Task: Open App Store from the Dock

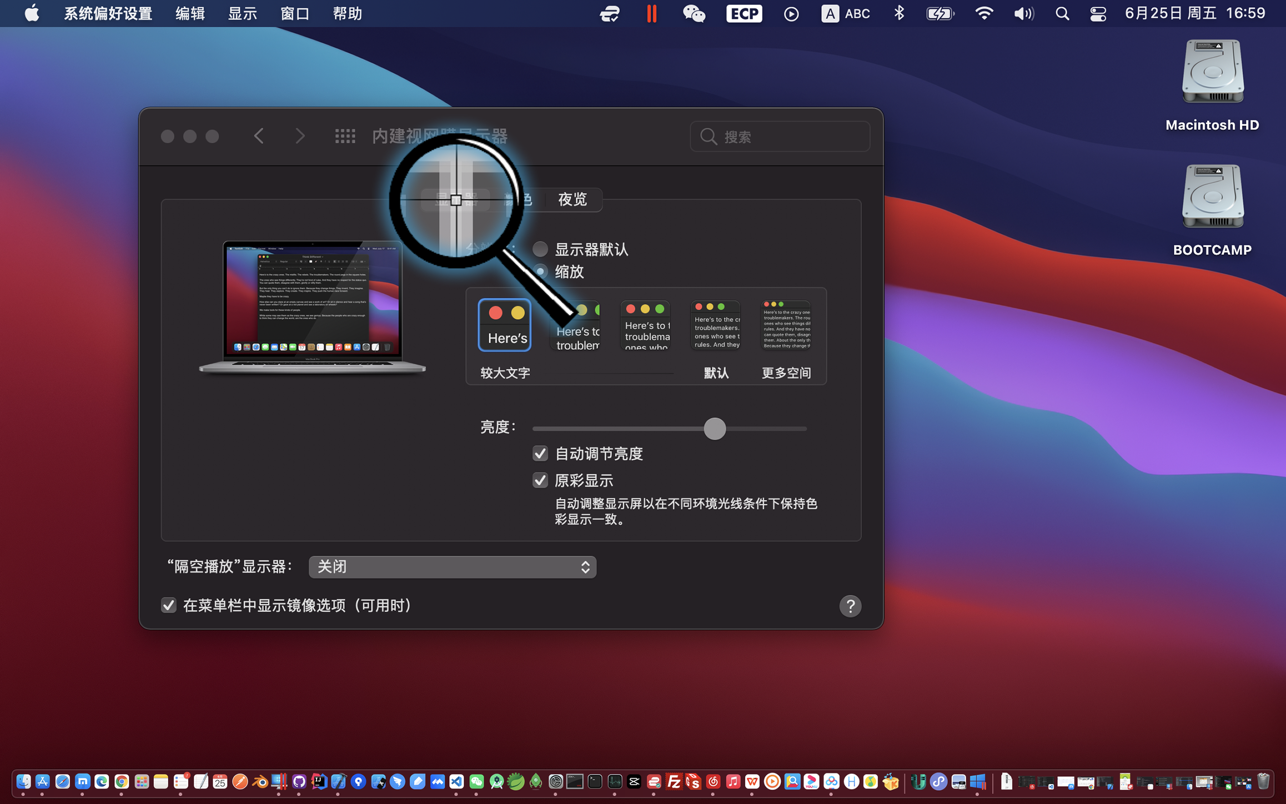Action: (43, 782)
